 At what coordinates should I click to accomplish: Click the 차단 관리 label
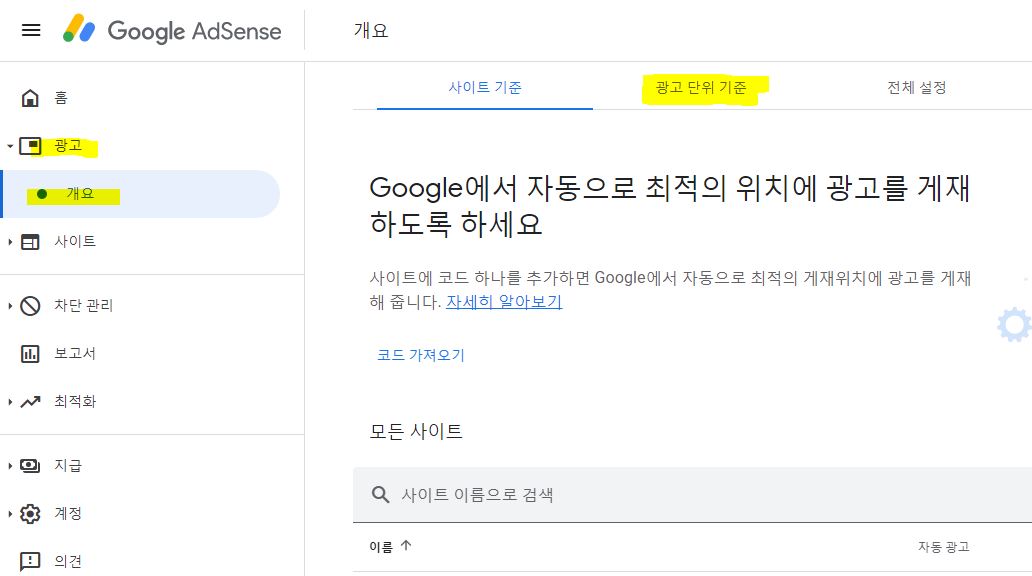84,305
